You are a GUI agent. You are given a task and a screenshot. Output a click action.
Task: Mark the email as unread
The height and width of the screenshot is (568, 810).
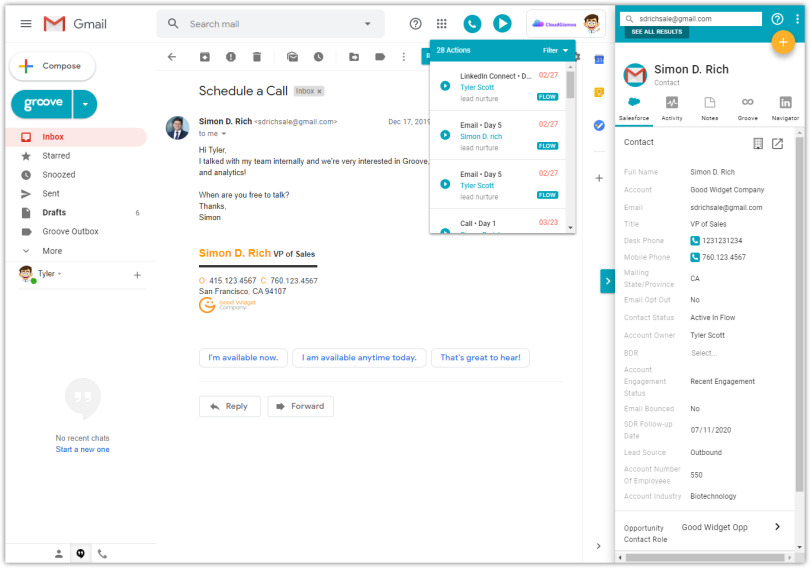pyautogui.click(x=292, y=57)
